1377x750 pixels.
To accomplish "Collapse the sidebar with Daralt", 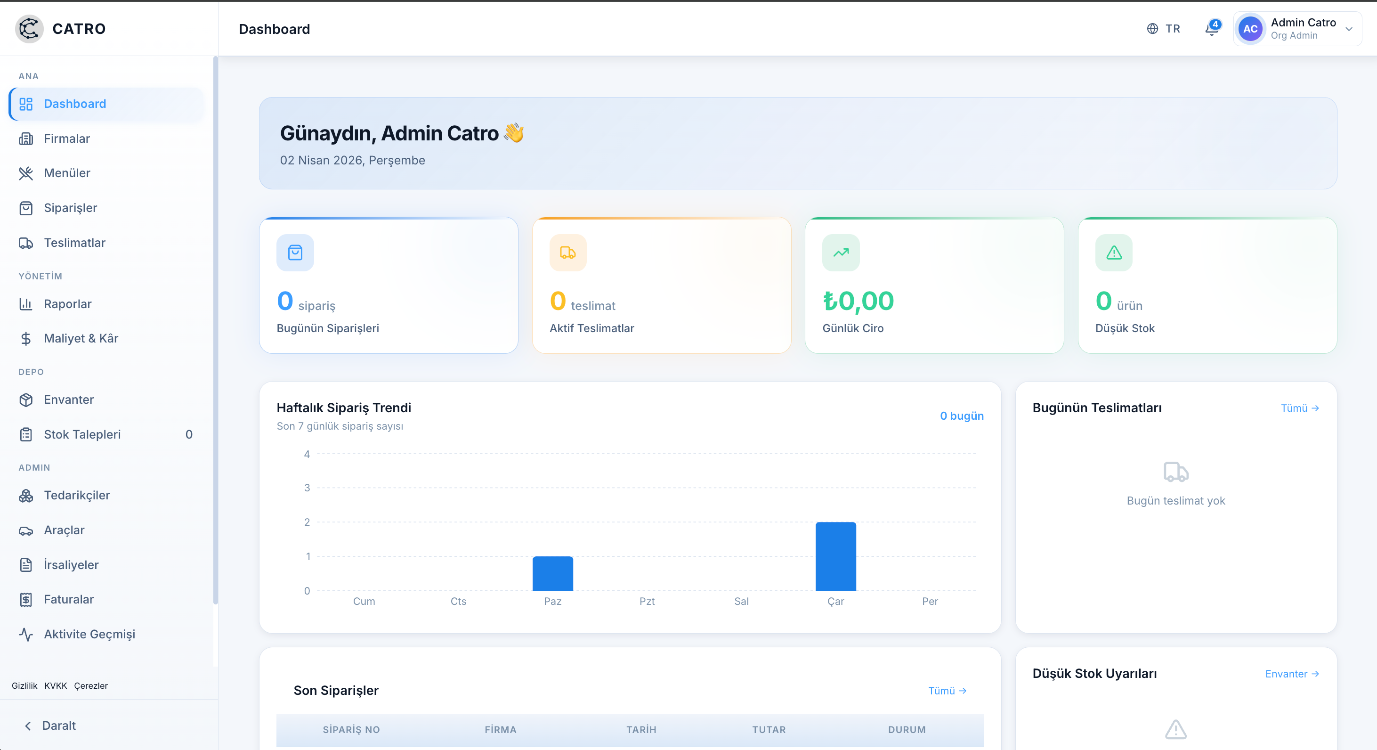I will [50, 726].
